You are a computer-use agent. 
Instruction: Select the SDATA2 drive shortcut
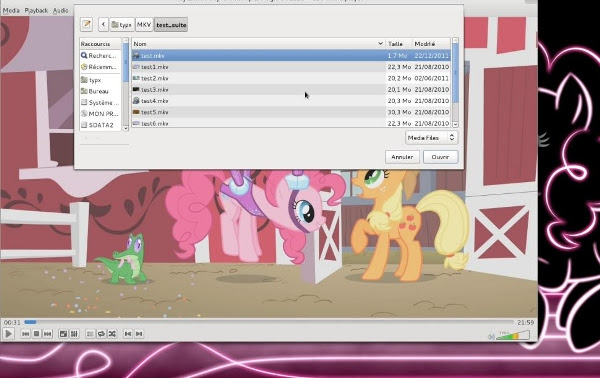tap(99, 125)
